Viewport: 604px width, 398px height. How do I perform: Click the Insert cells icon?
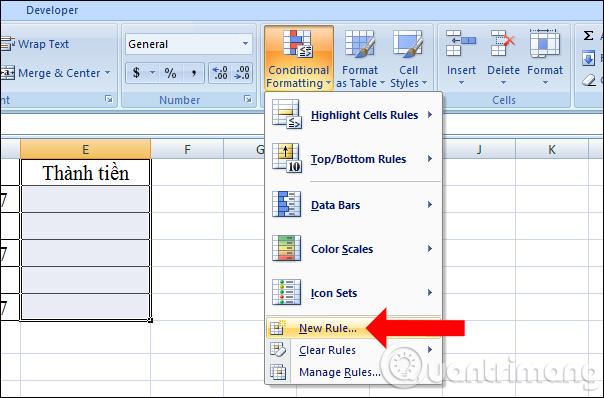point(461,43)
